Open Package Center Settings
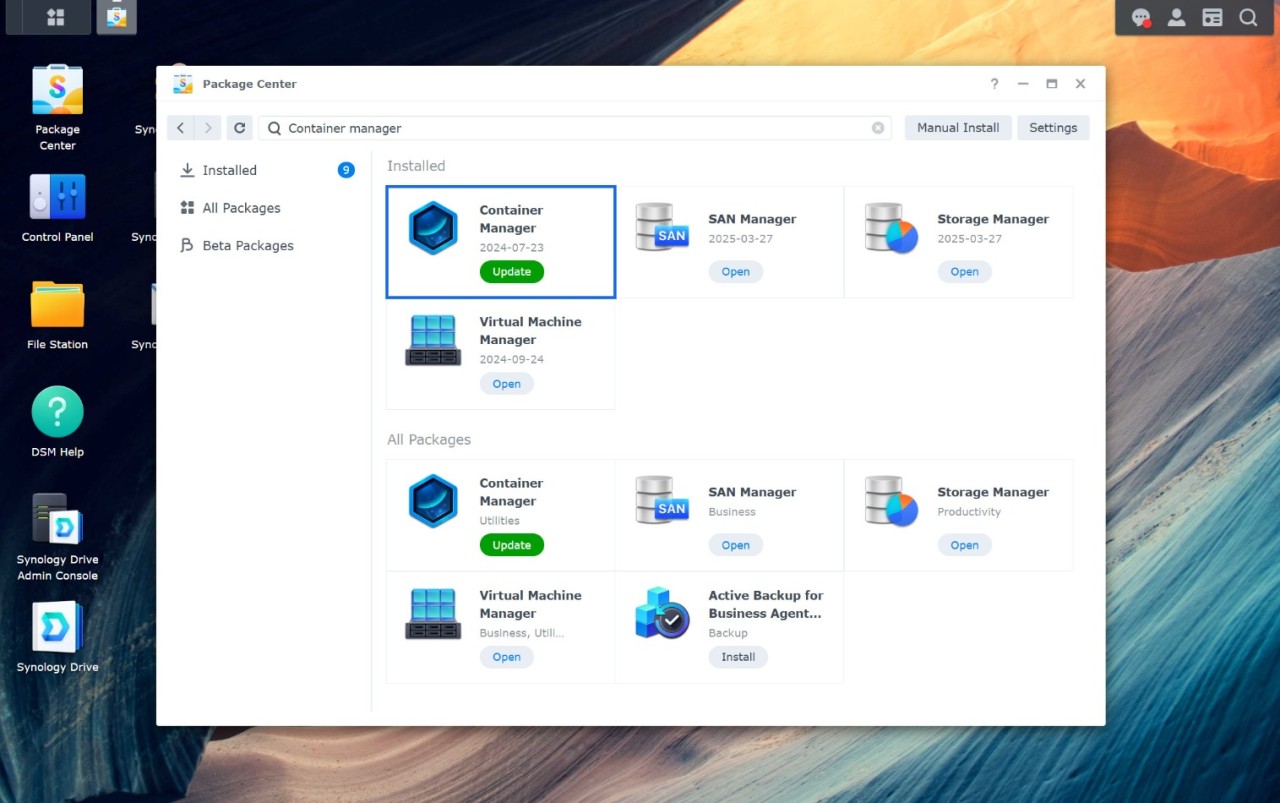 [1053, 128]
